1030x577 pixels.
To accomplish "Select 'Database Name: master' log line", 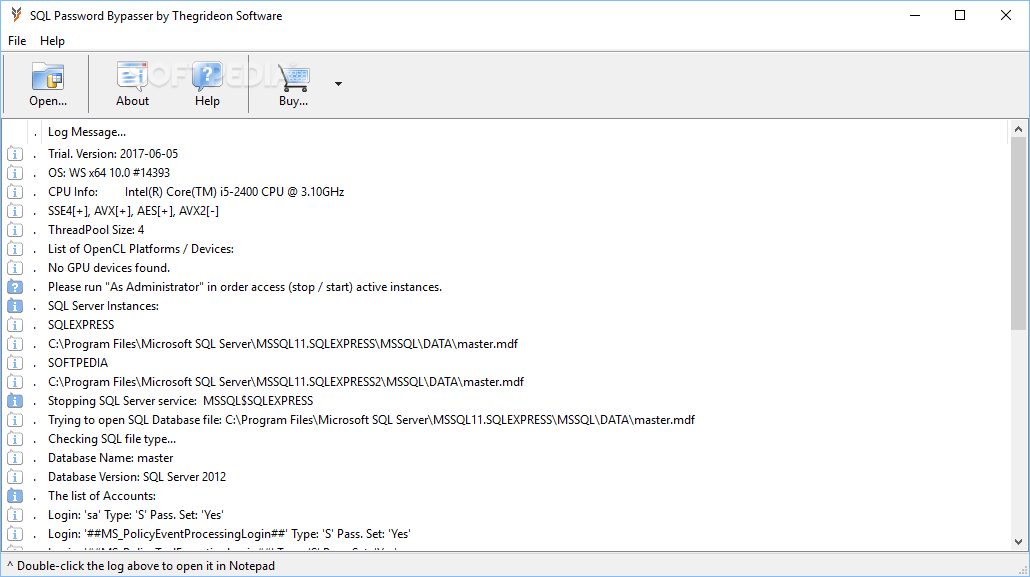I will [110, 459].
